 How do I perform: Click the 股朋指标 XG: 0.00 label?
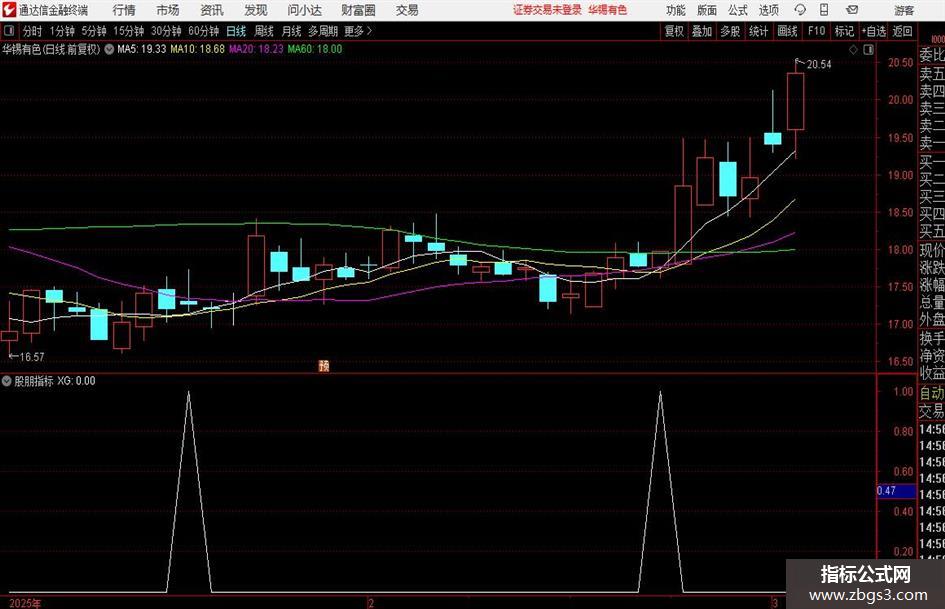(x=54, y=381)
